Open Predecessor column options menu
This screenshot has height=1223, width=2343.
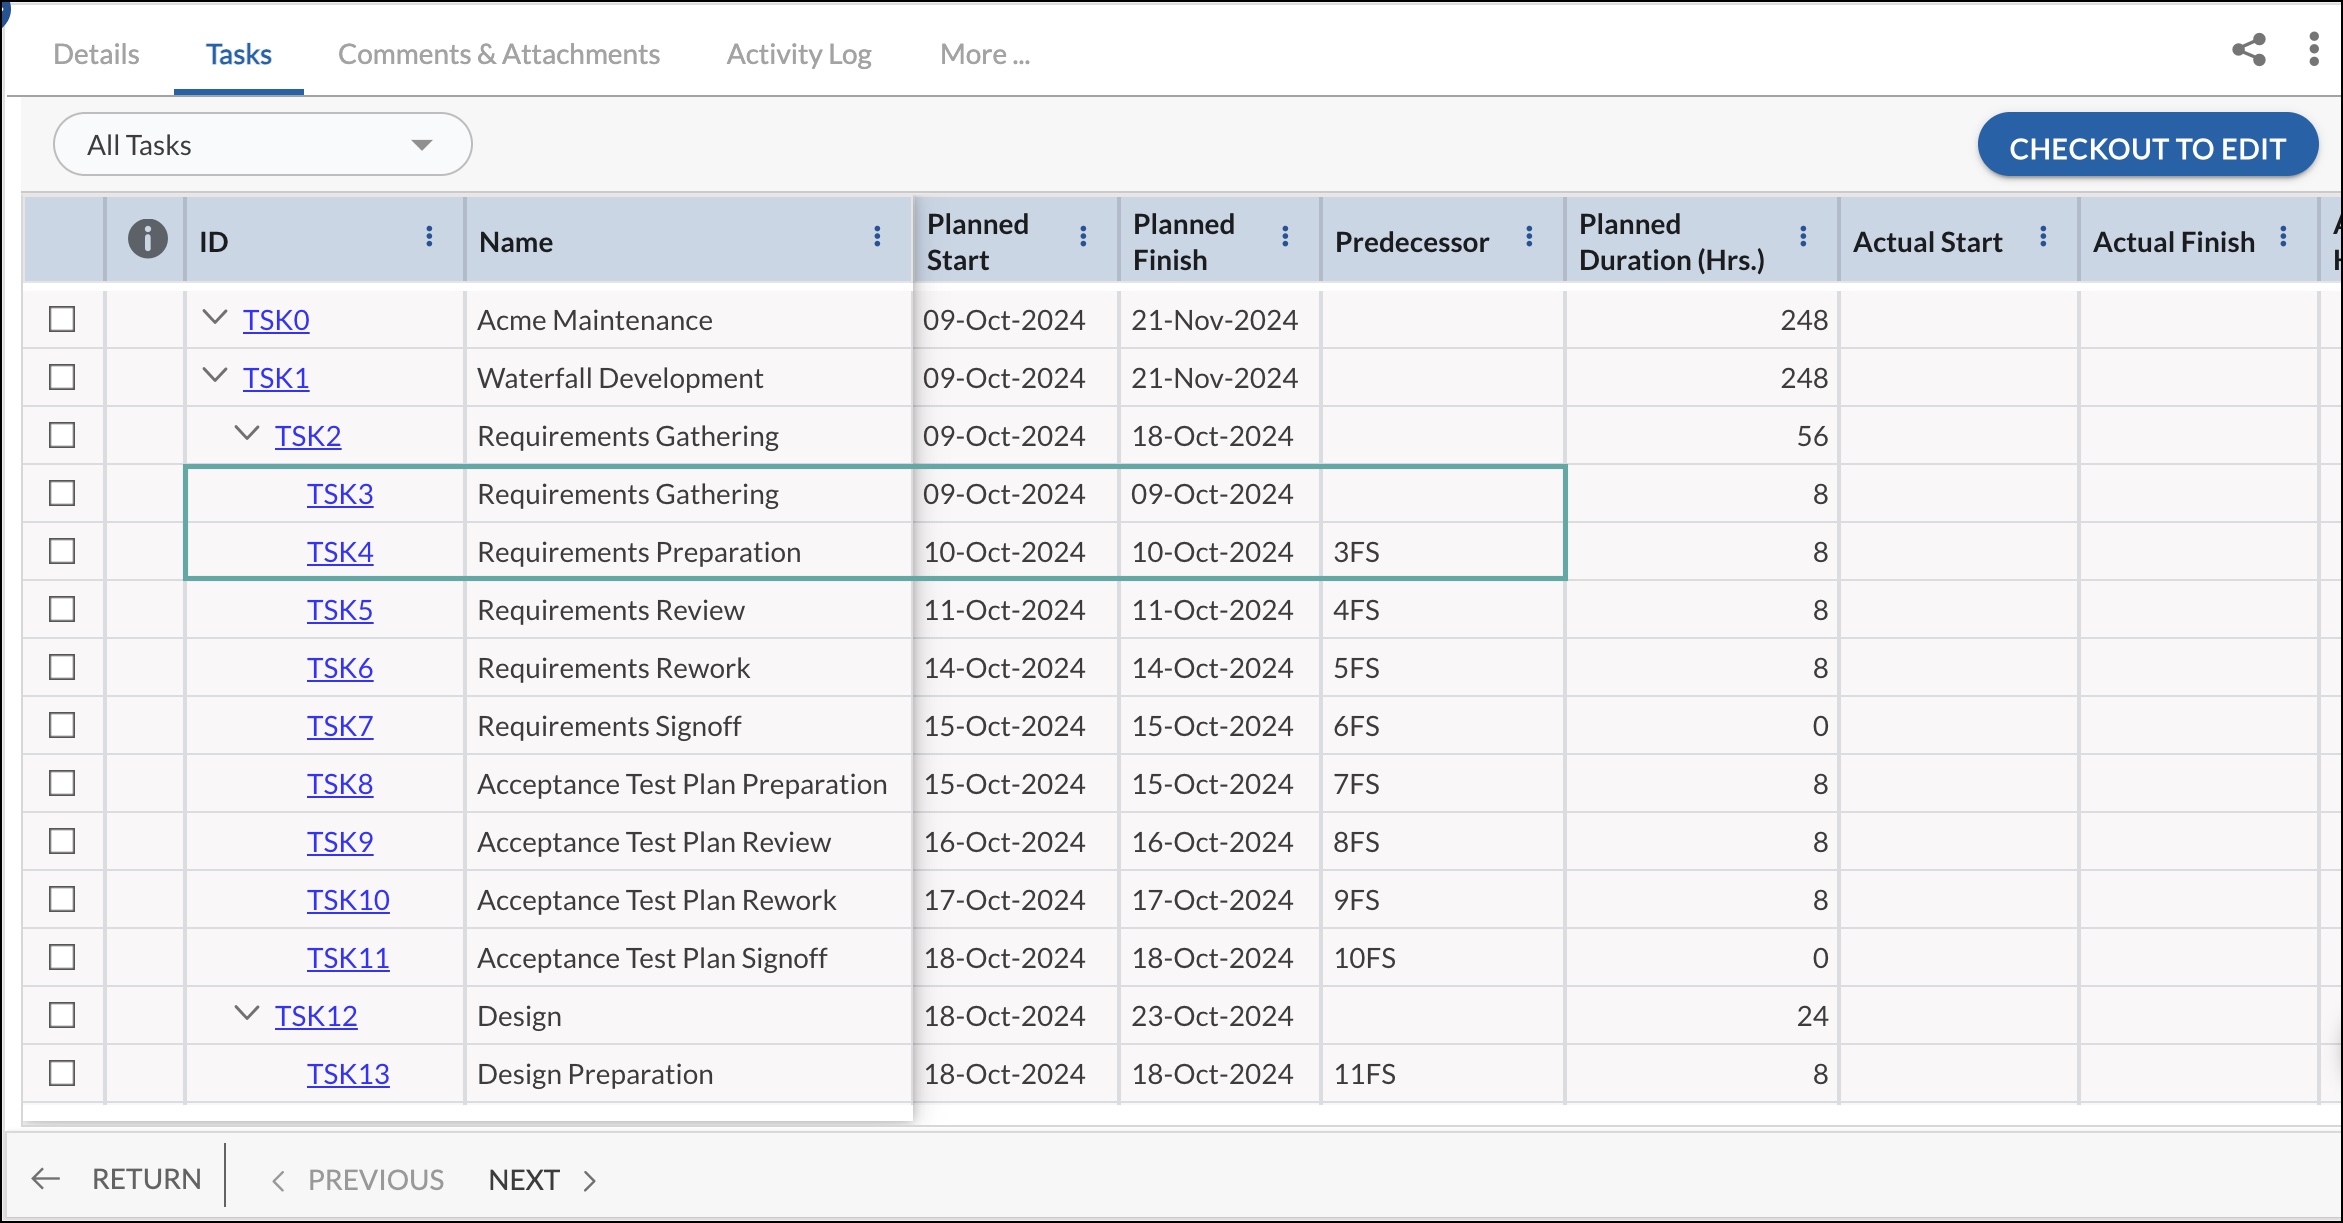(x=1529, y=236)
